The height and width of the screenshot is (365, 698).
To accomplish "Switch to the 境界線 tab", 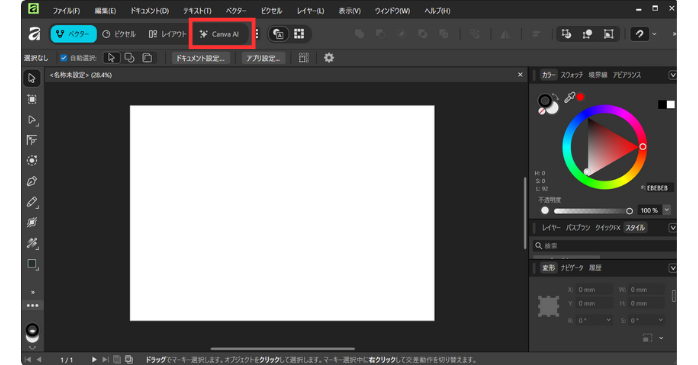I will point(598,75).
